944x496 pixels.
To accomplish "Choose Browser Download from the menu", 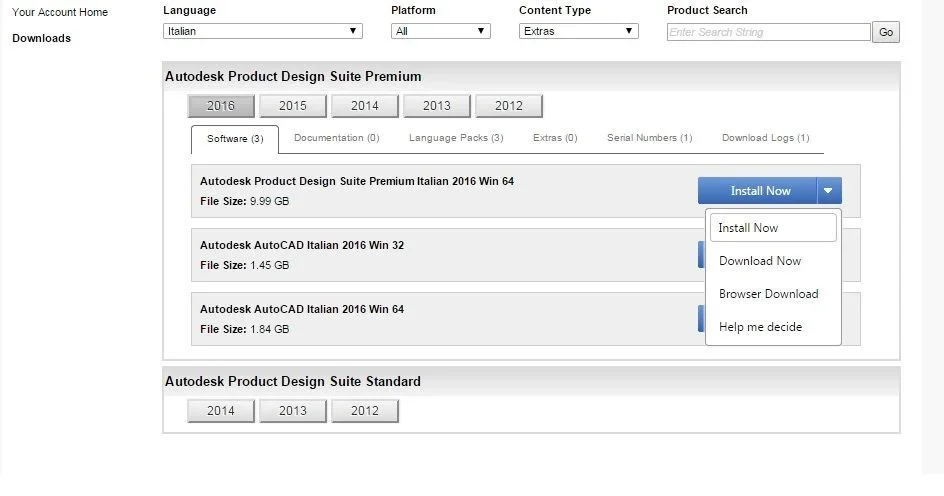I will click(x=769, y=294).
